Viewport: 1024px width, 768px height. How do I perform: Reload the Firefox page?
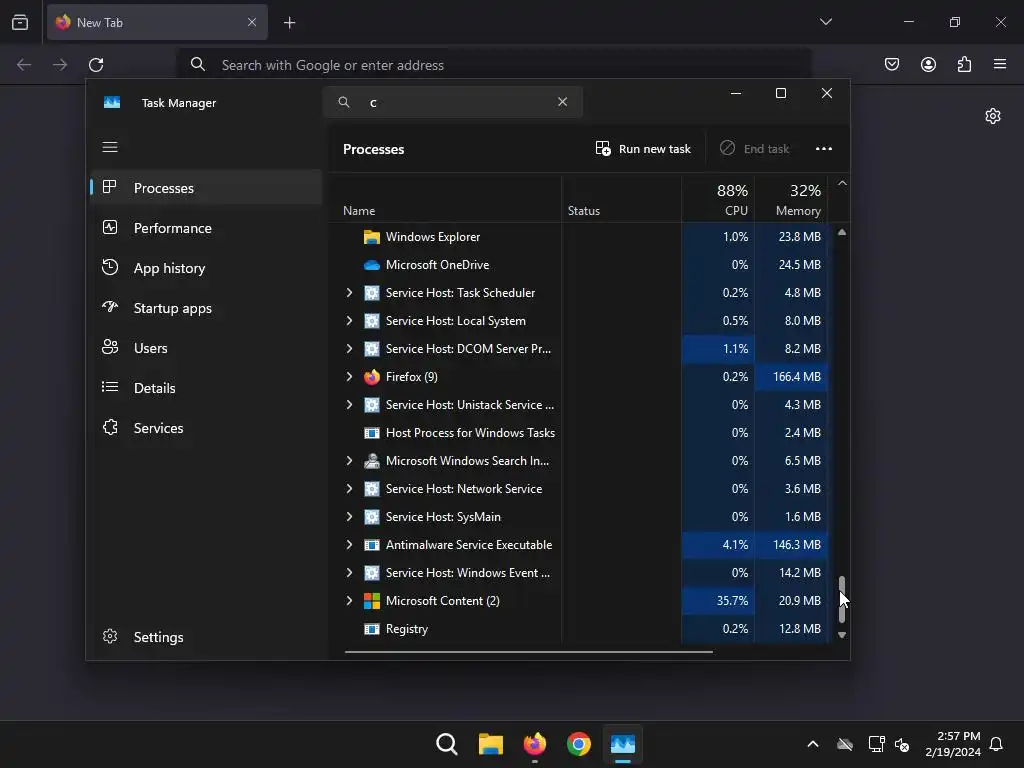(96, 65)
